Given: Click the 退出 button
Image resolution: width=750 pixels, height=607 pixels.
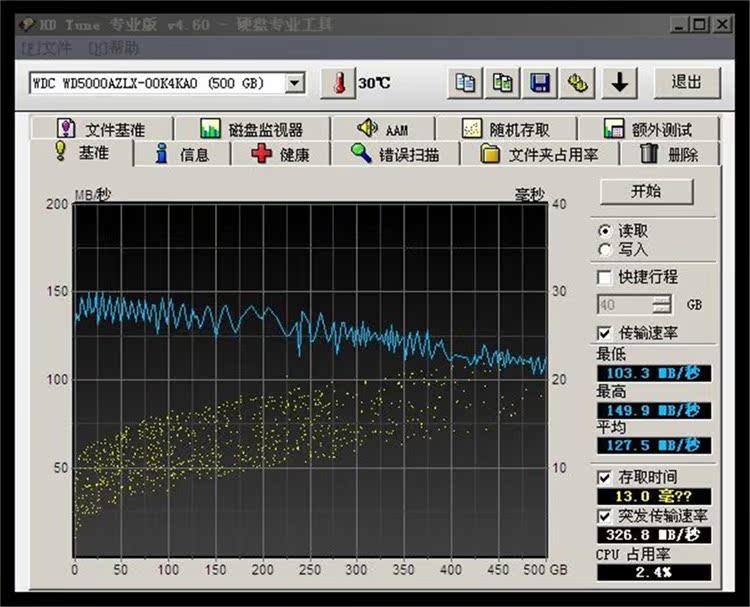Looking at the screenshot, I should point(686,82).
